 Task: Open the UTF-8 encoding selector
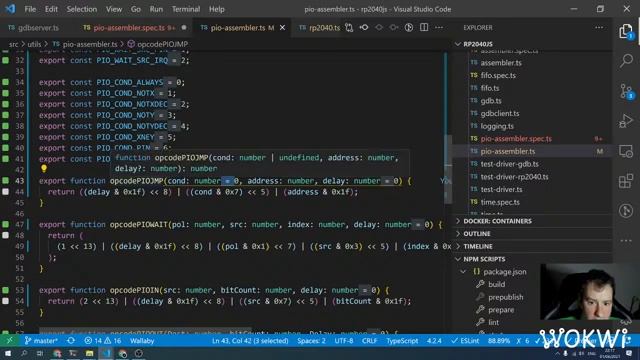point(344,340)
